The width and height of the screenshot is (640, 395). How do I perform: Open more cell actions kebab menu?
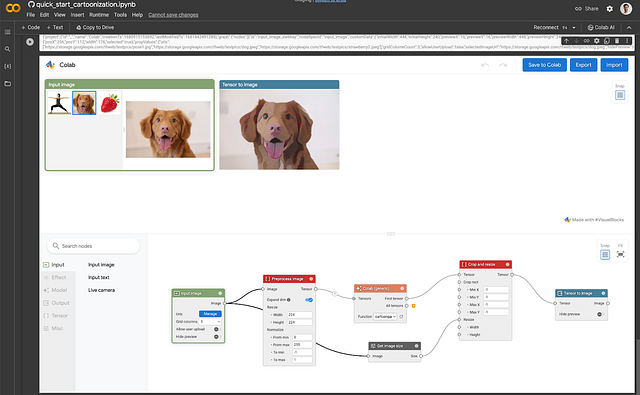[x=627, y=41]
